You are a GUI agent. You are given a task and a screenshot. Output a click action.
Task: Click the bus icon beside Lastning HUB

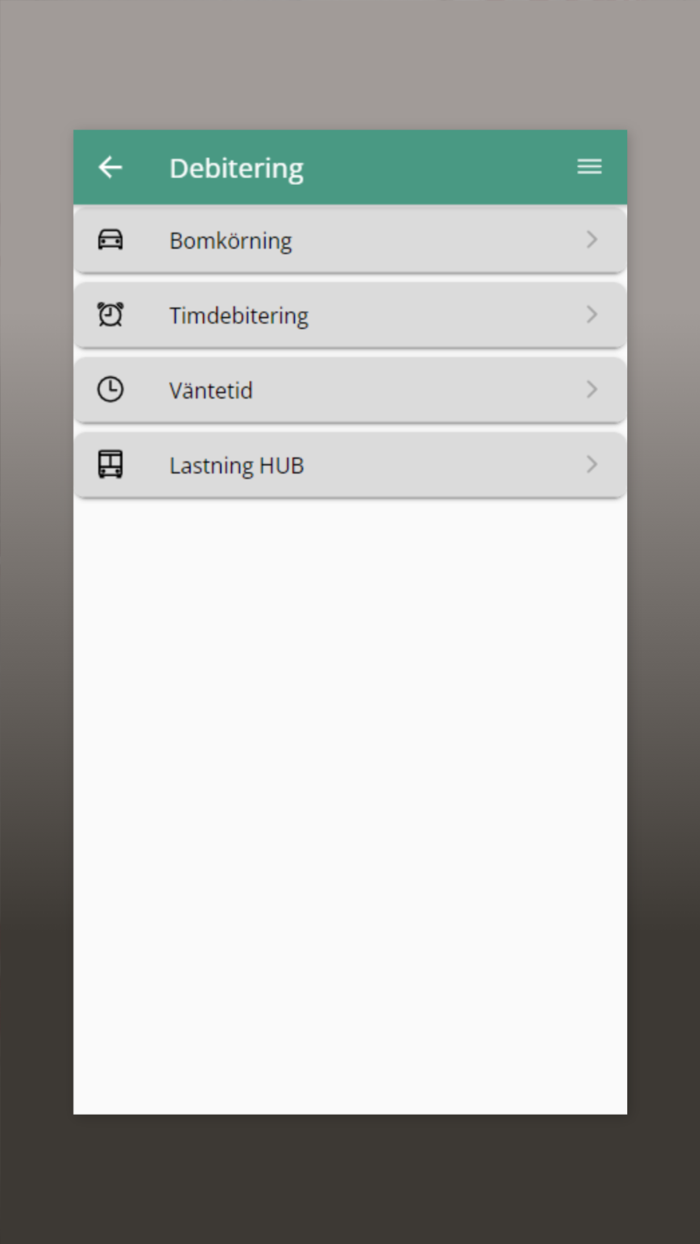coord(110,465)
